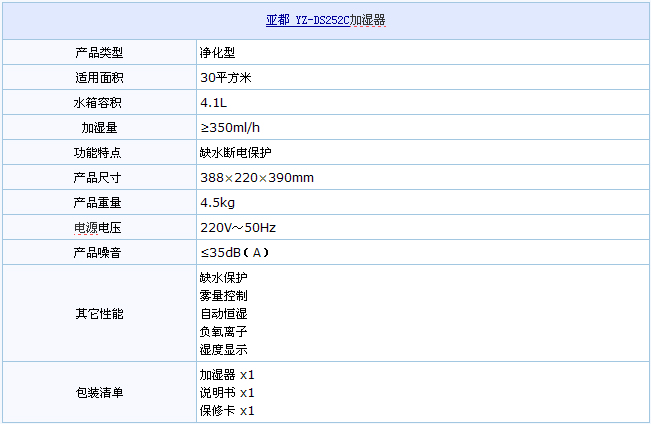Select the 雾量控制 performance item
Screen dimensions: 651x424
point(223,296)
